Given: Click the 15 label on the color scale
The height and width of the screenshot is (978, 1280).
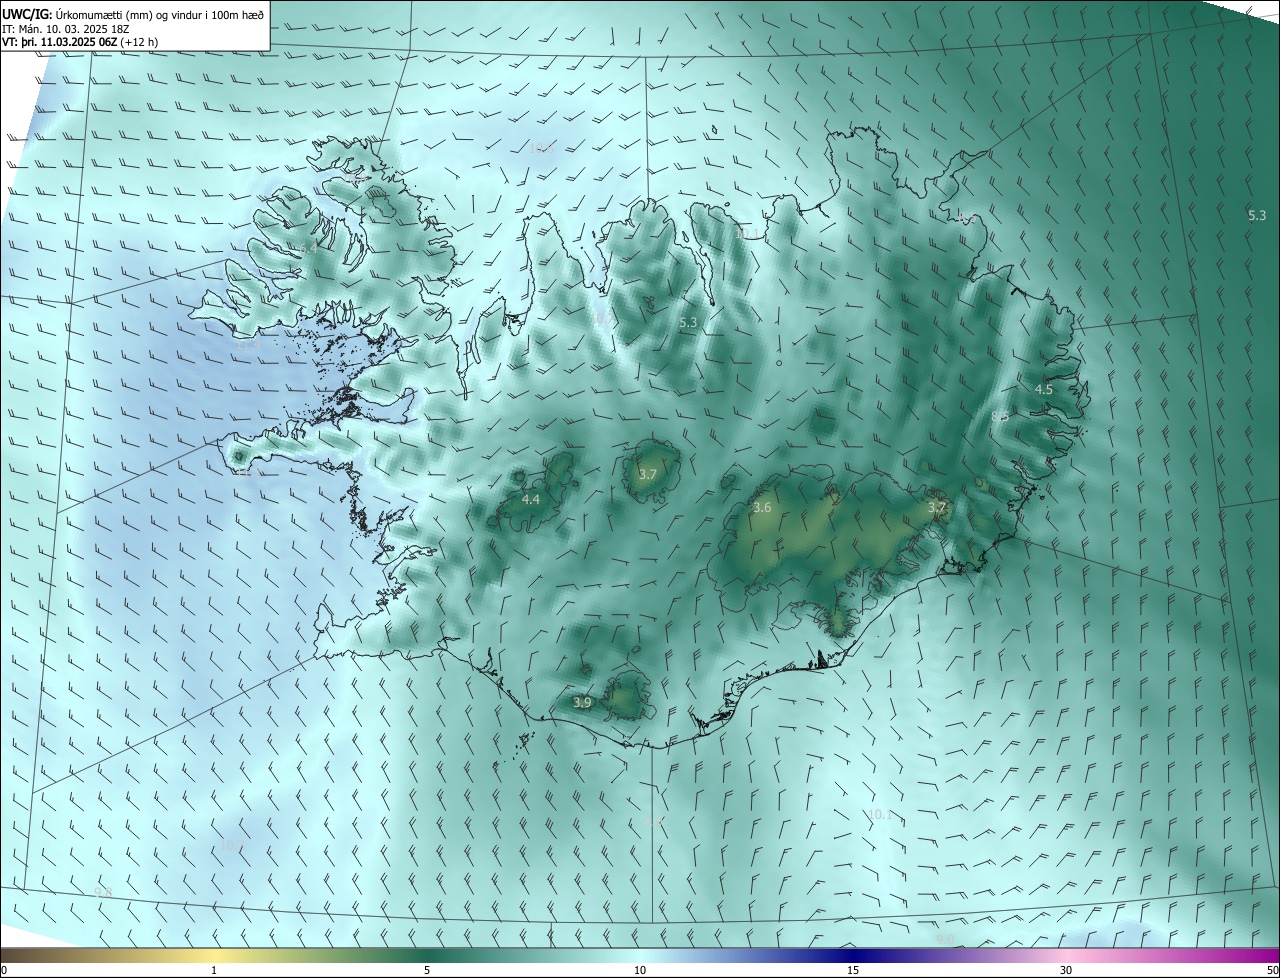Looking at the screenshot, I should [853, 970].
